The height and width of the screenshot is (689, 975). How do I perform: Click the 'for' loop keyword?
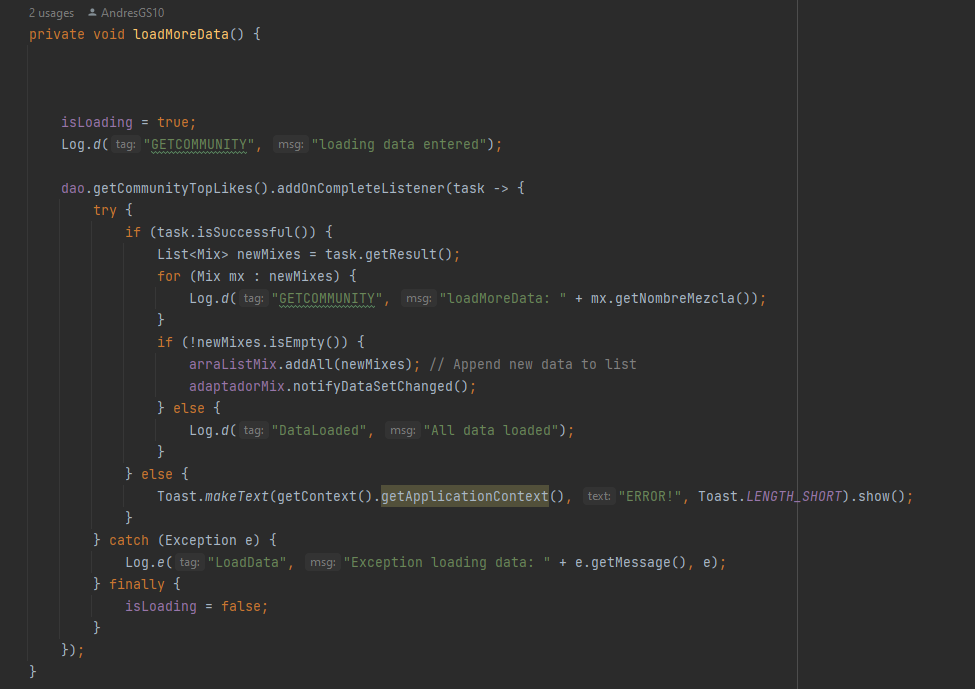pos(169,276)
